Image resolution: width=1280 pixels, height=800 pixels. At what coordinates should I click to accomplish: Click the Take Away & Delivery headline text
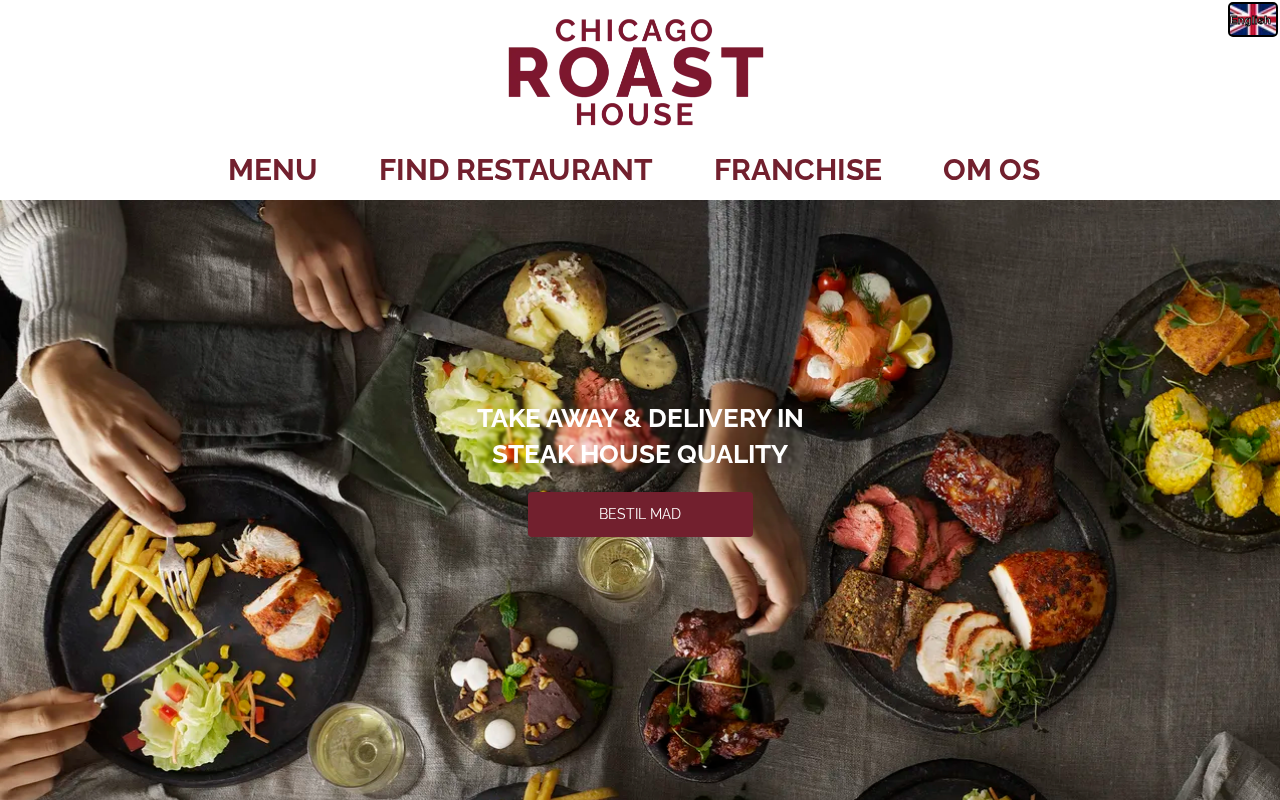(640, 436)
